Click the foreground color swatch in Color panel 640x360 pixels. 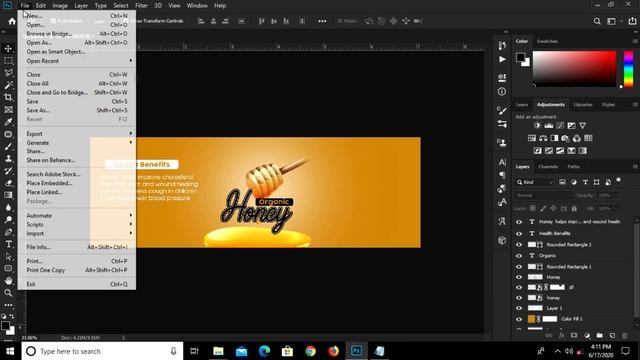[x=520, y=58]
